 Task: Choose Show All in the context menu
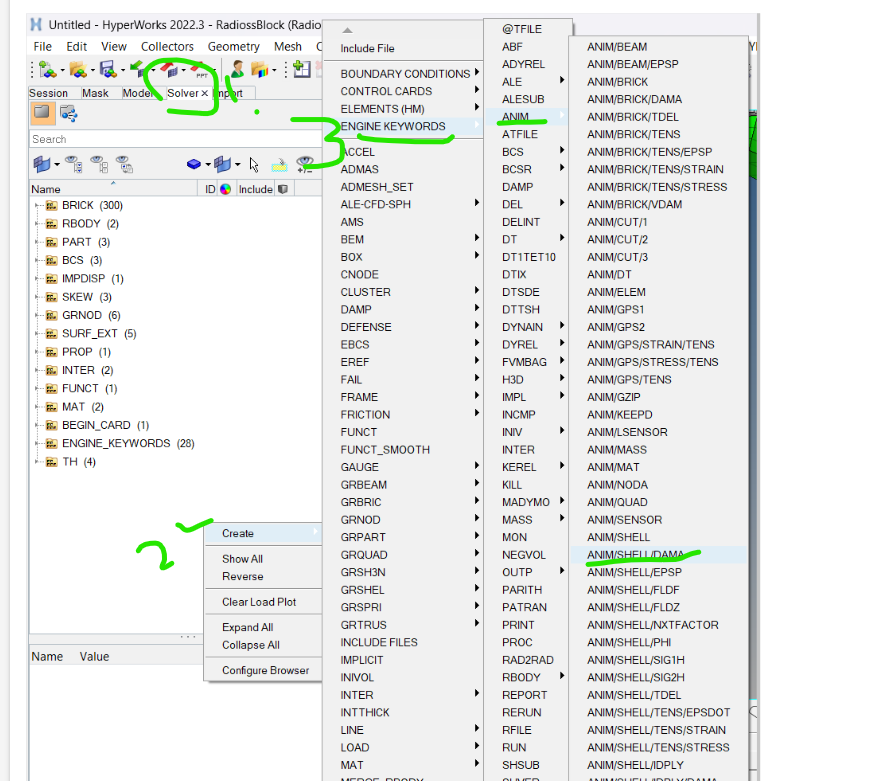(263, 559)
